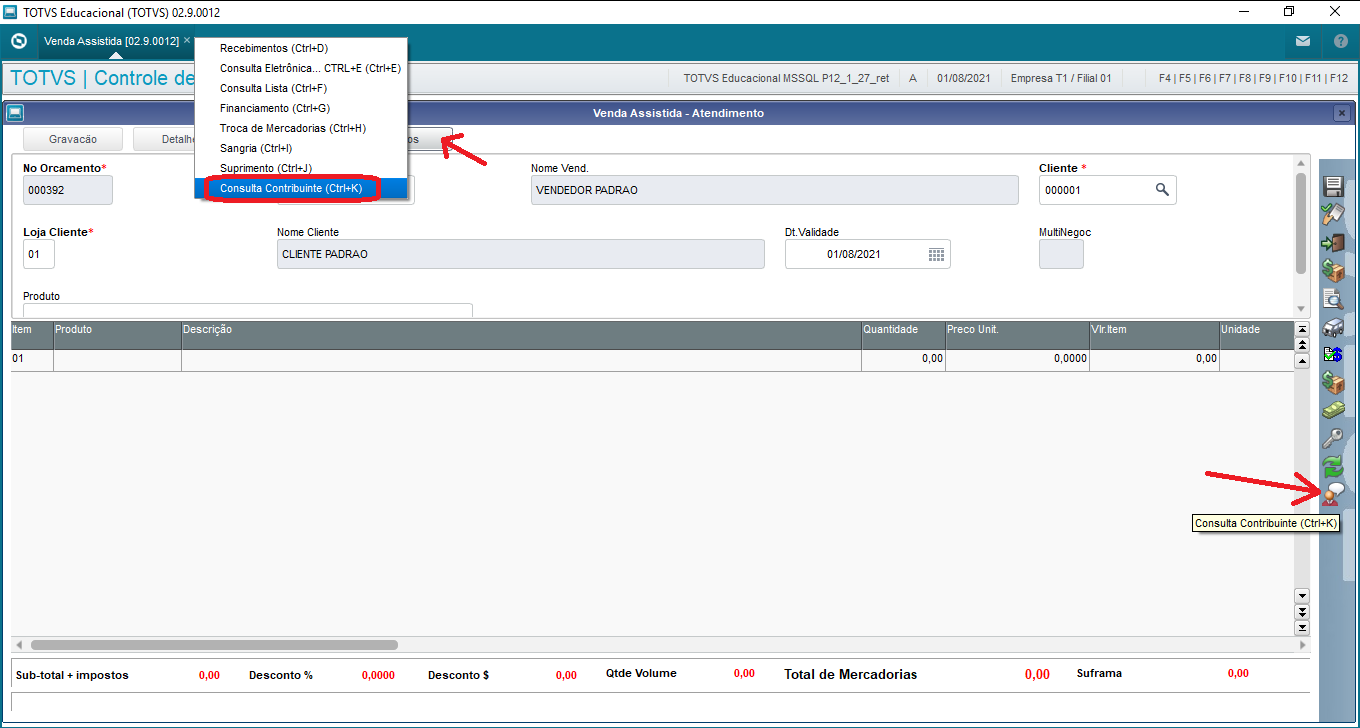
Task: Switch to Venda Assistida [02.9.0012] tab
Action: [x=111, y=41]
